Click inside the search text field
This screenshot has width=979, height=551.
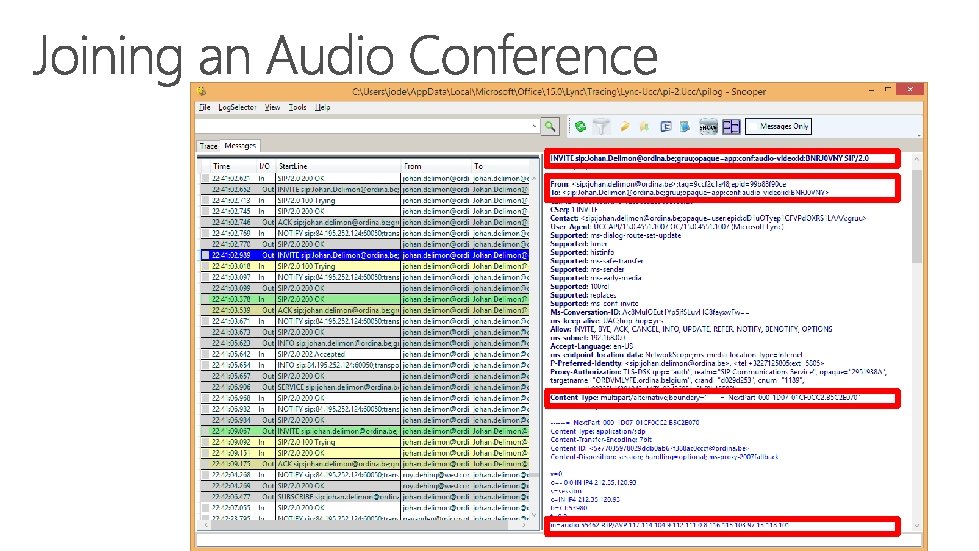[x=362, y=127]
